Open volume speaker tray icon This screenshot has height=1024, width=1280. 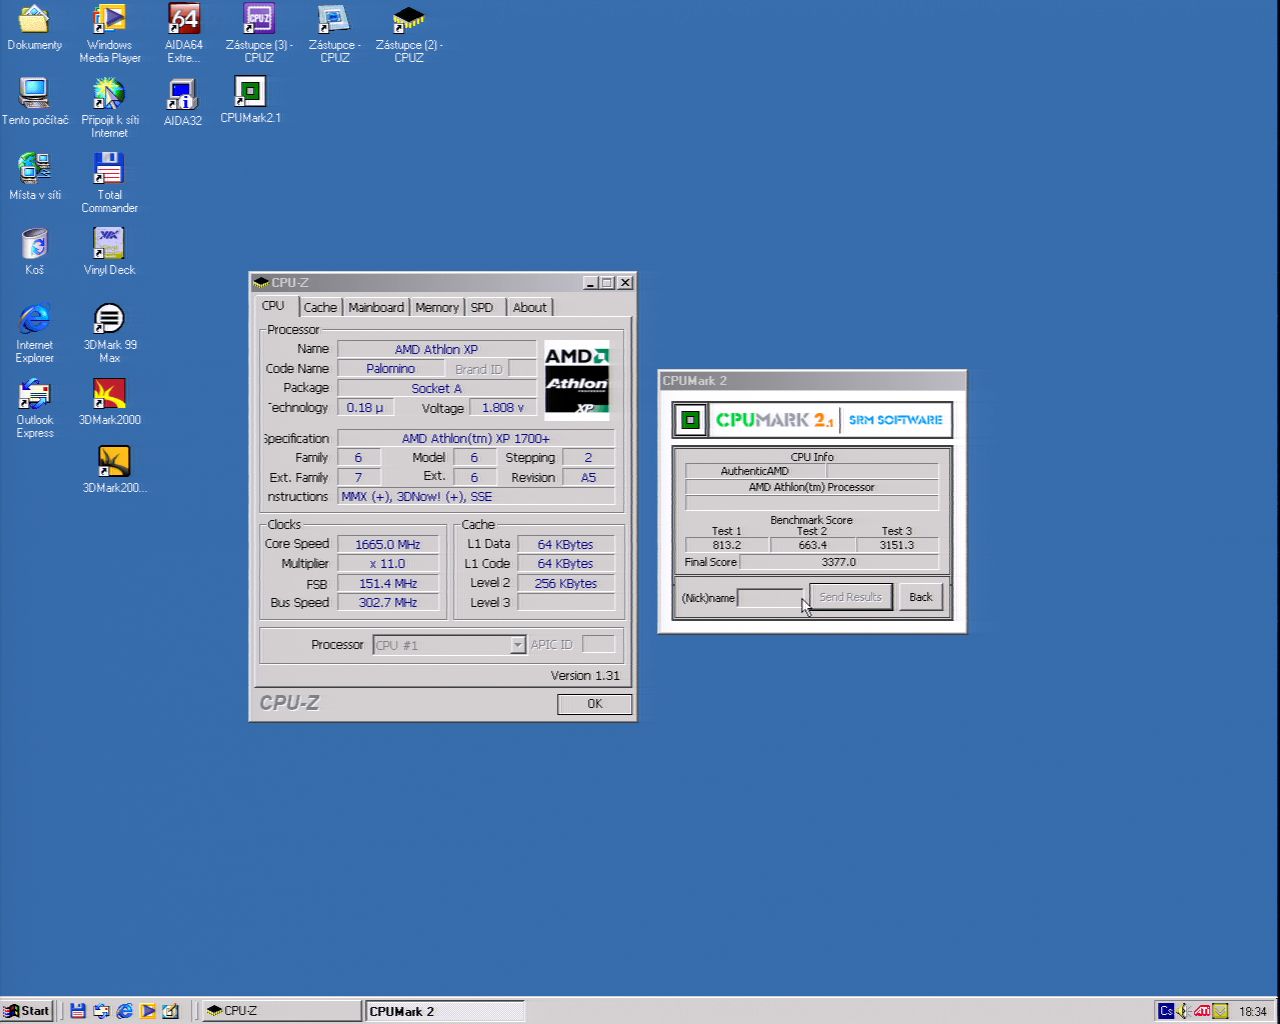1184,1011
